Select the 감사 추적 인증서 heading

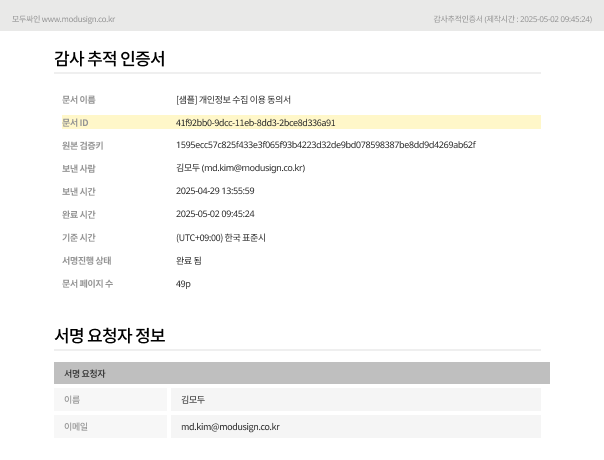109,59
